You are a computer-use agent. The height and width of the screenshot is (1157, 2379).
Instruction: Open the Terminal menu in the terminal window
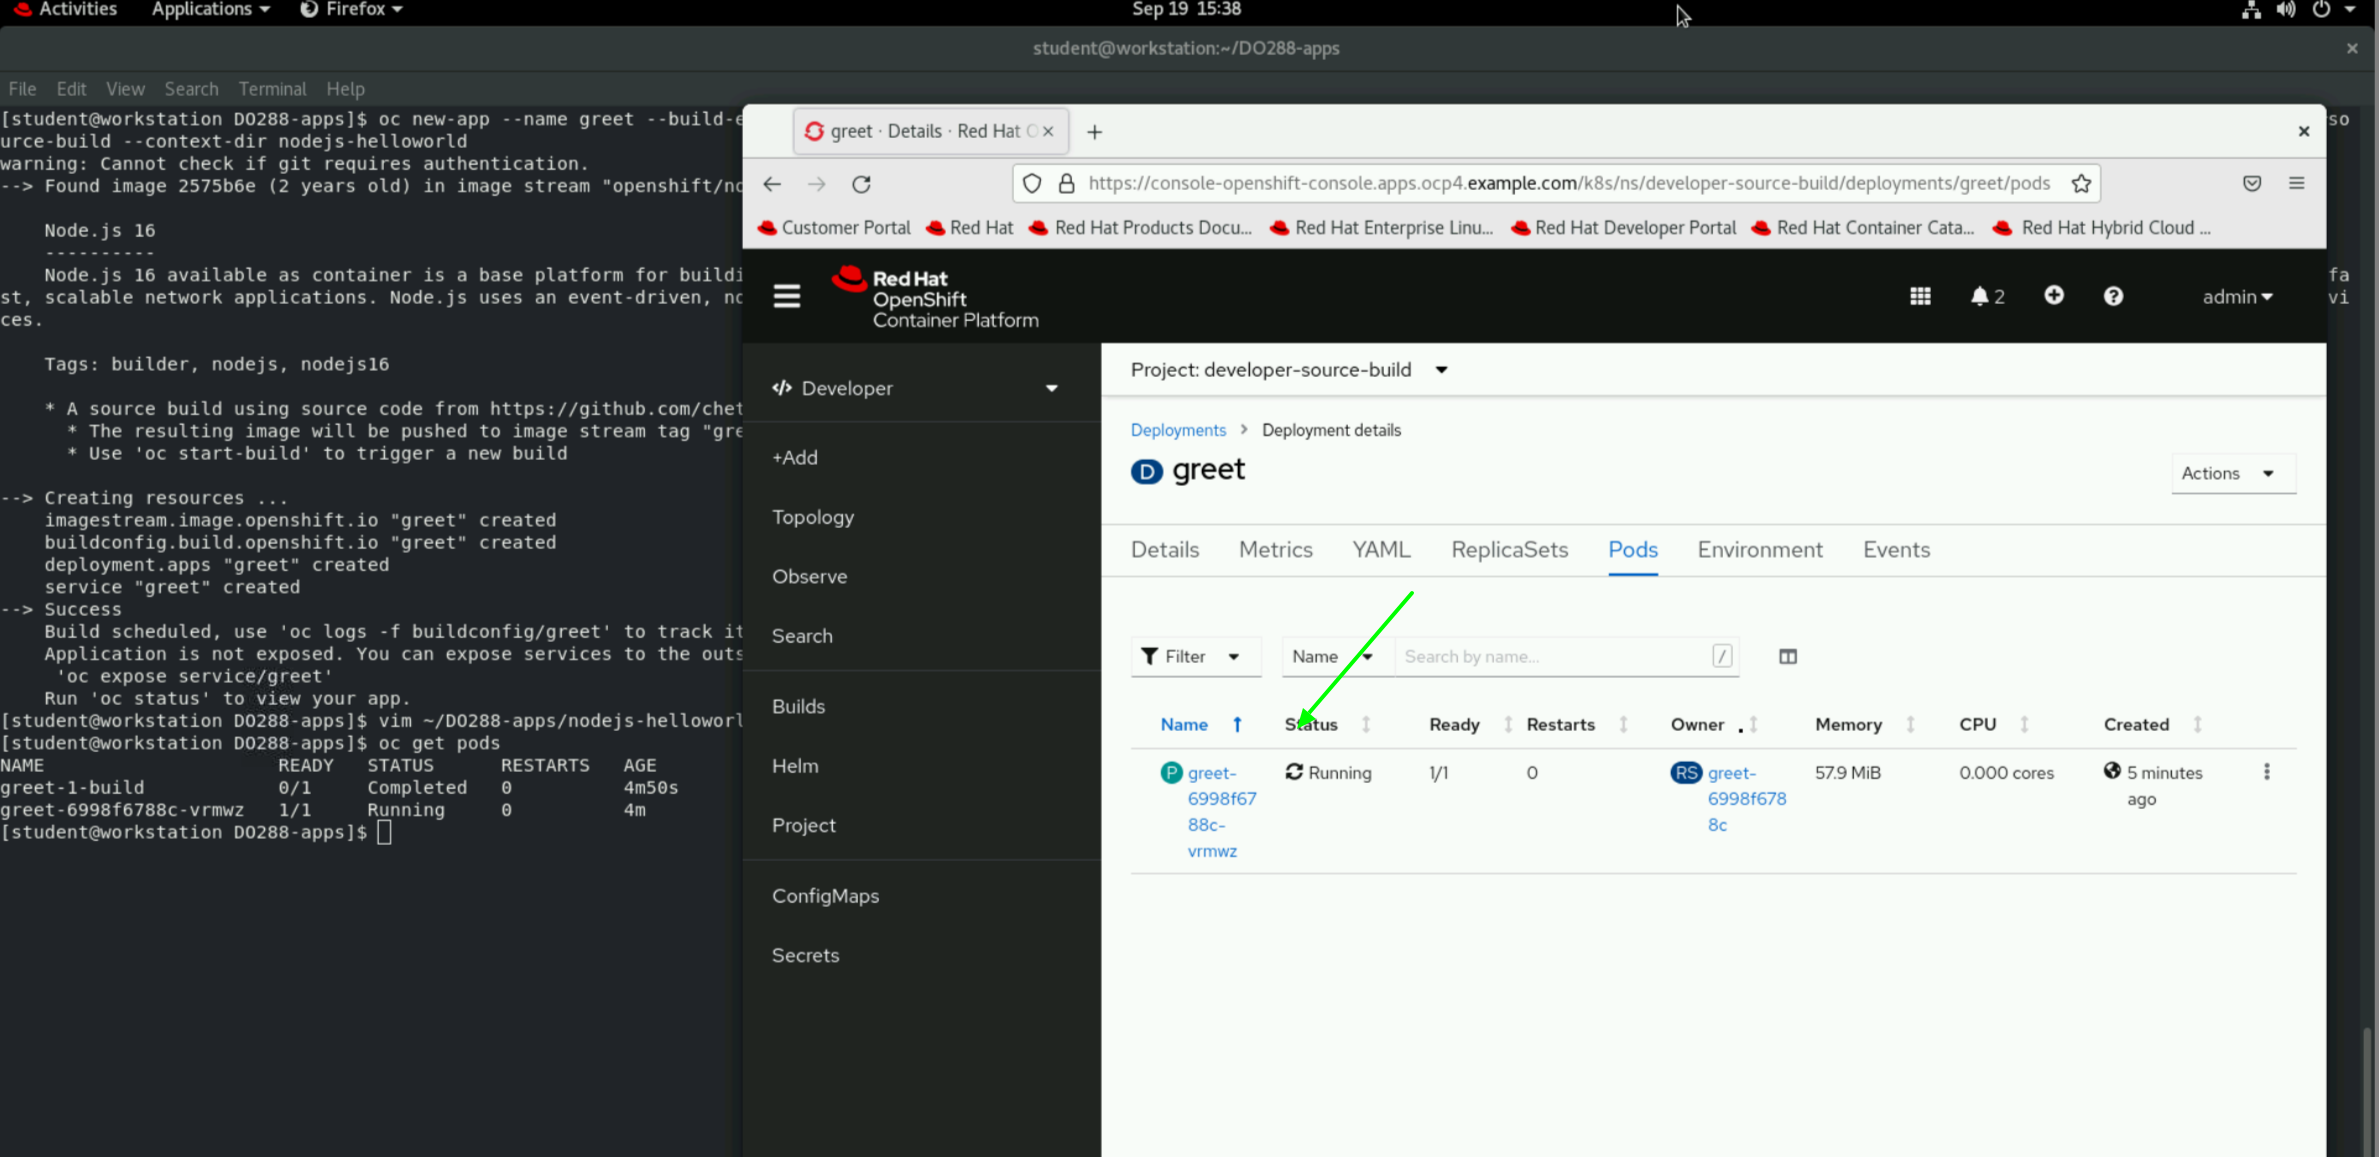pos(272,89)
